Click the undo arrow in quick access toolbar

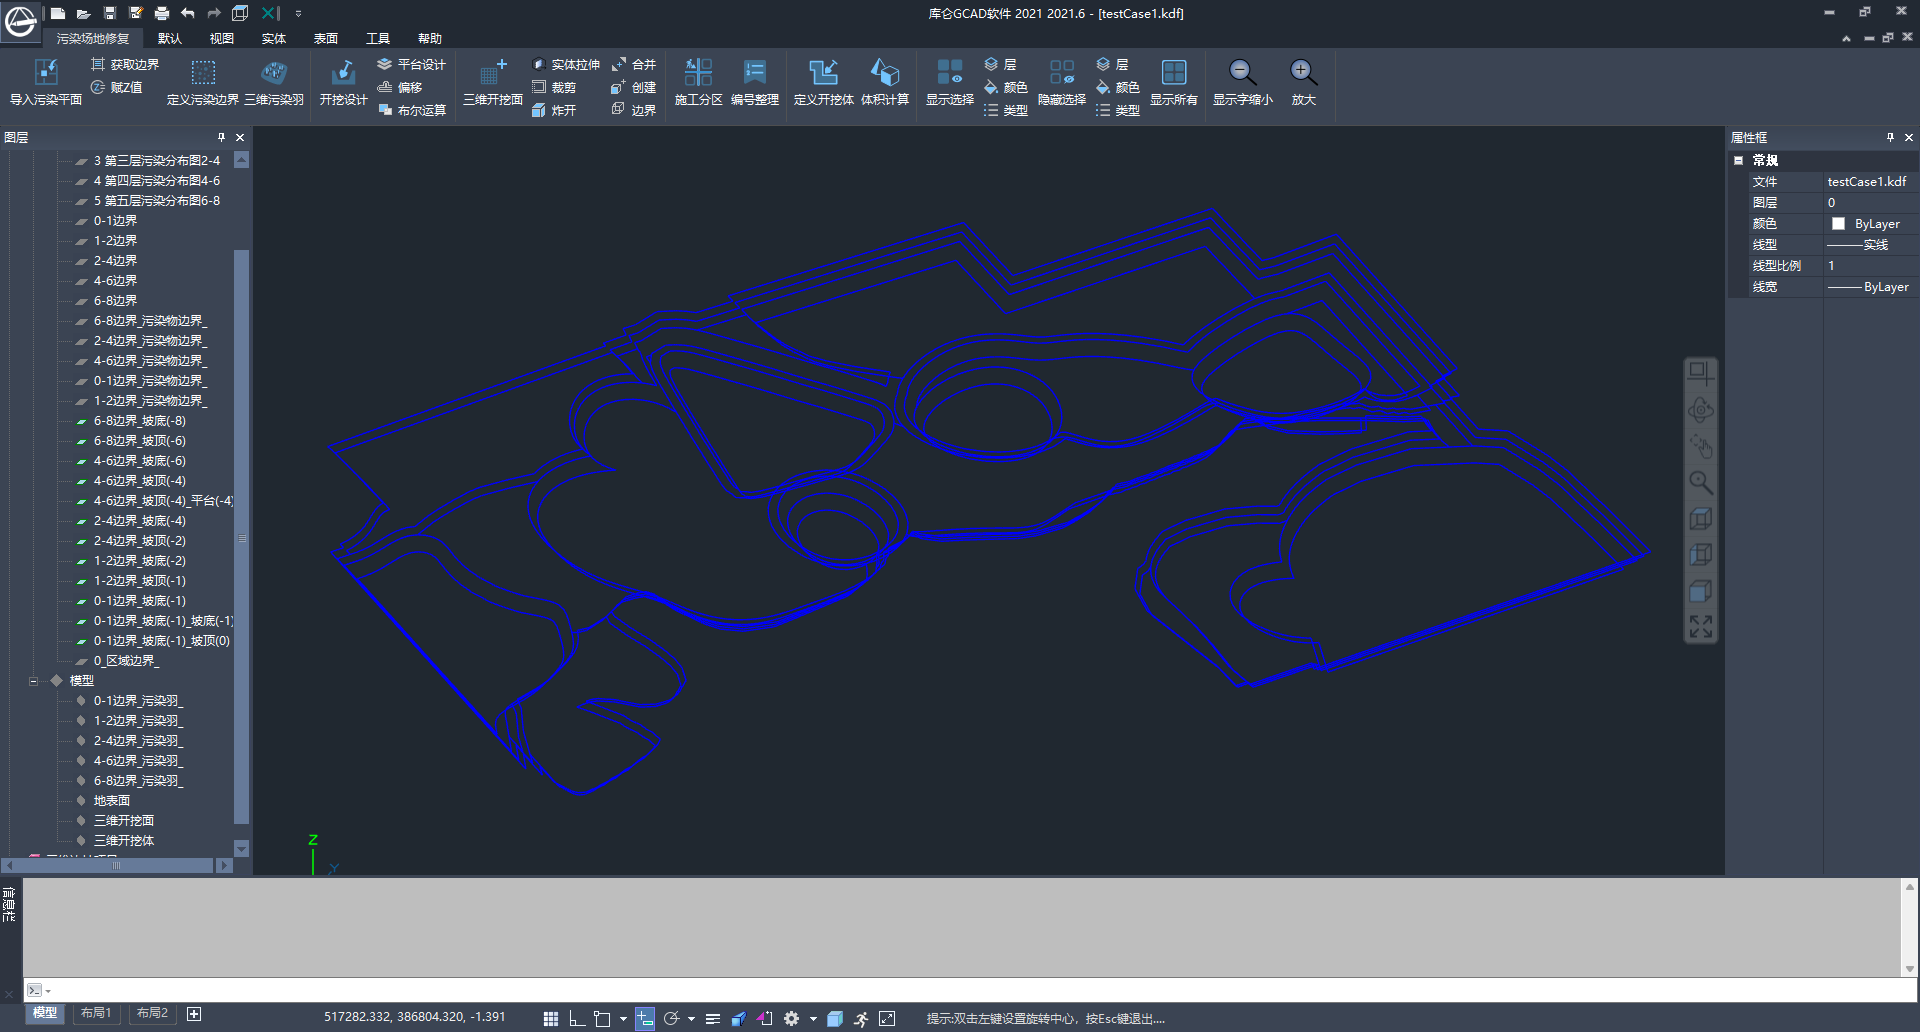tap(188, 13)
